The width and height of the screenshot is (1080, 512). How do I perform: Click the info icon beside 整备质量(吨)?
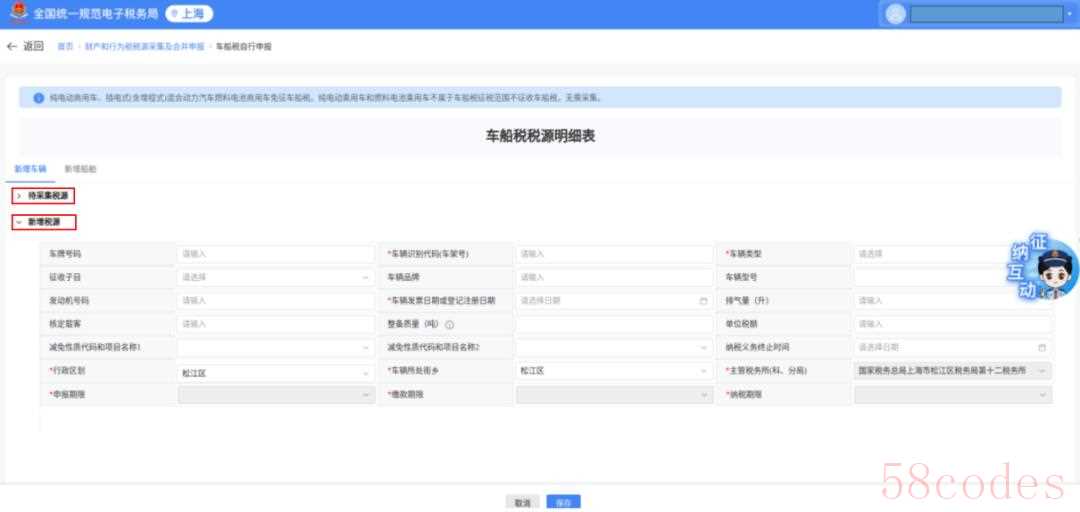tap(450, 324)
